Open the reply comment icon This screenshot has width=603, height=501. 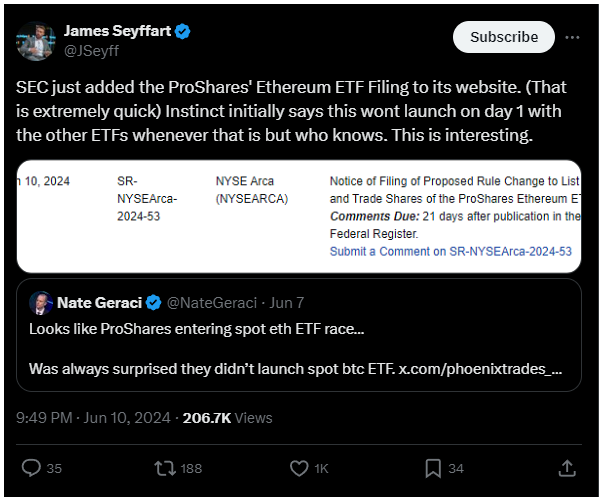[31, 468]
